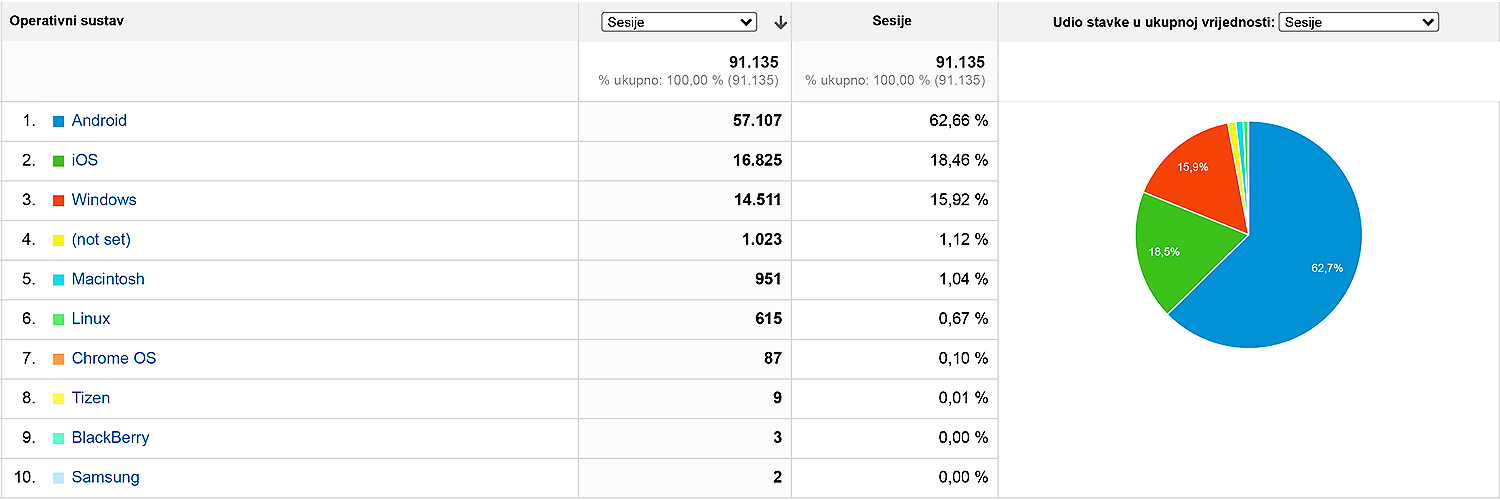Click the Tizen operating system link

click(x=91, y=398)
